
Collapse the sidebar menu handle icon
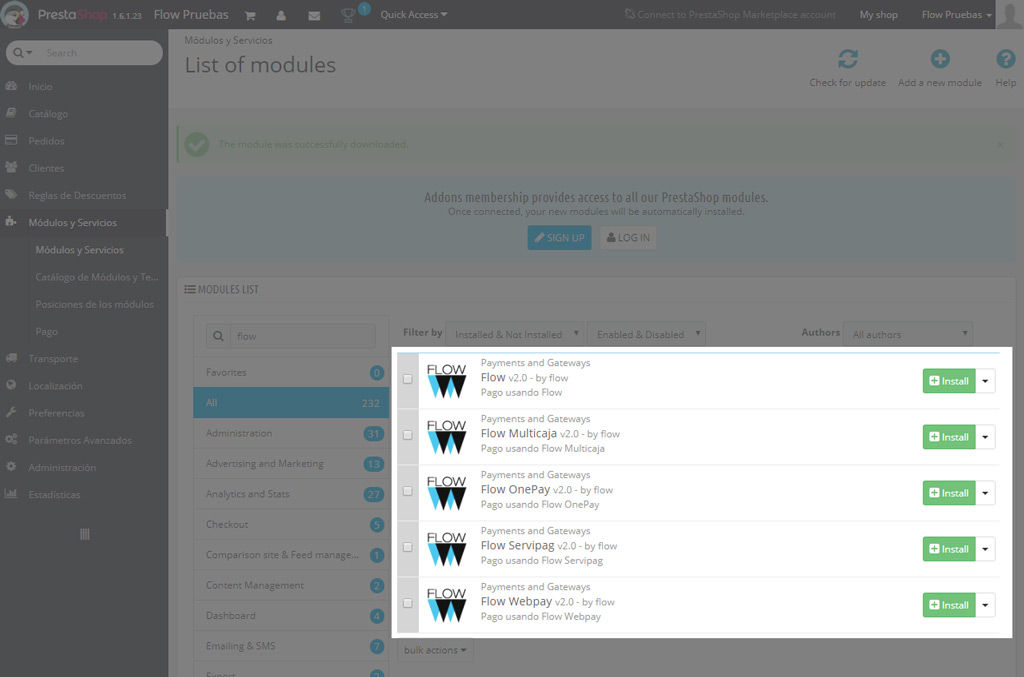coord(84,534)
